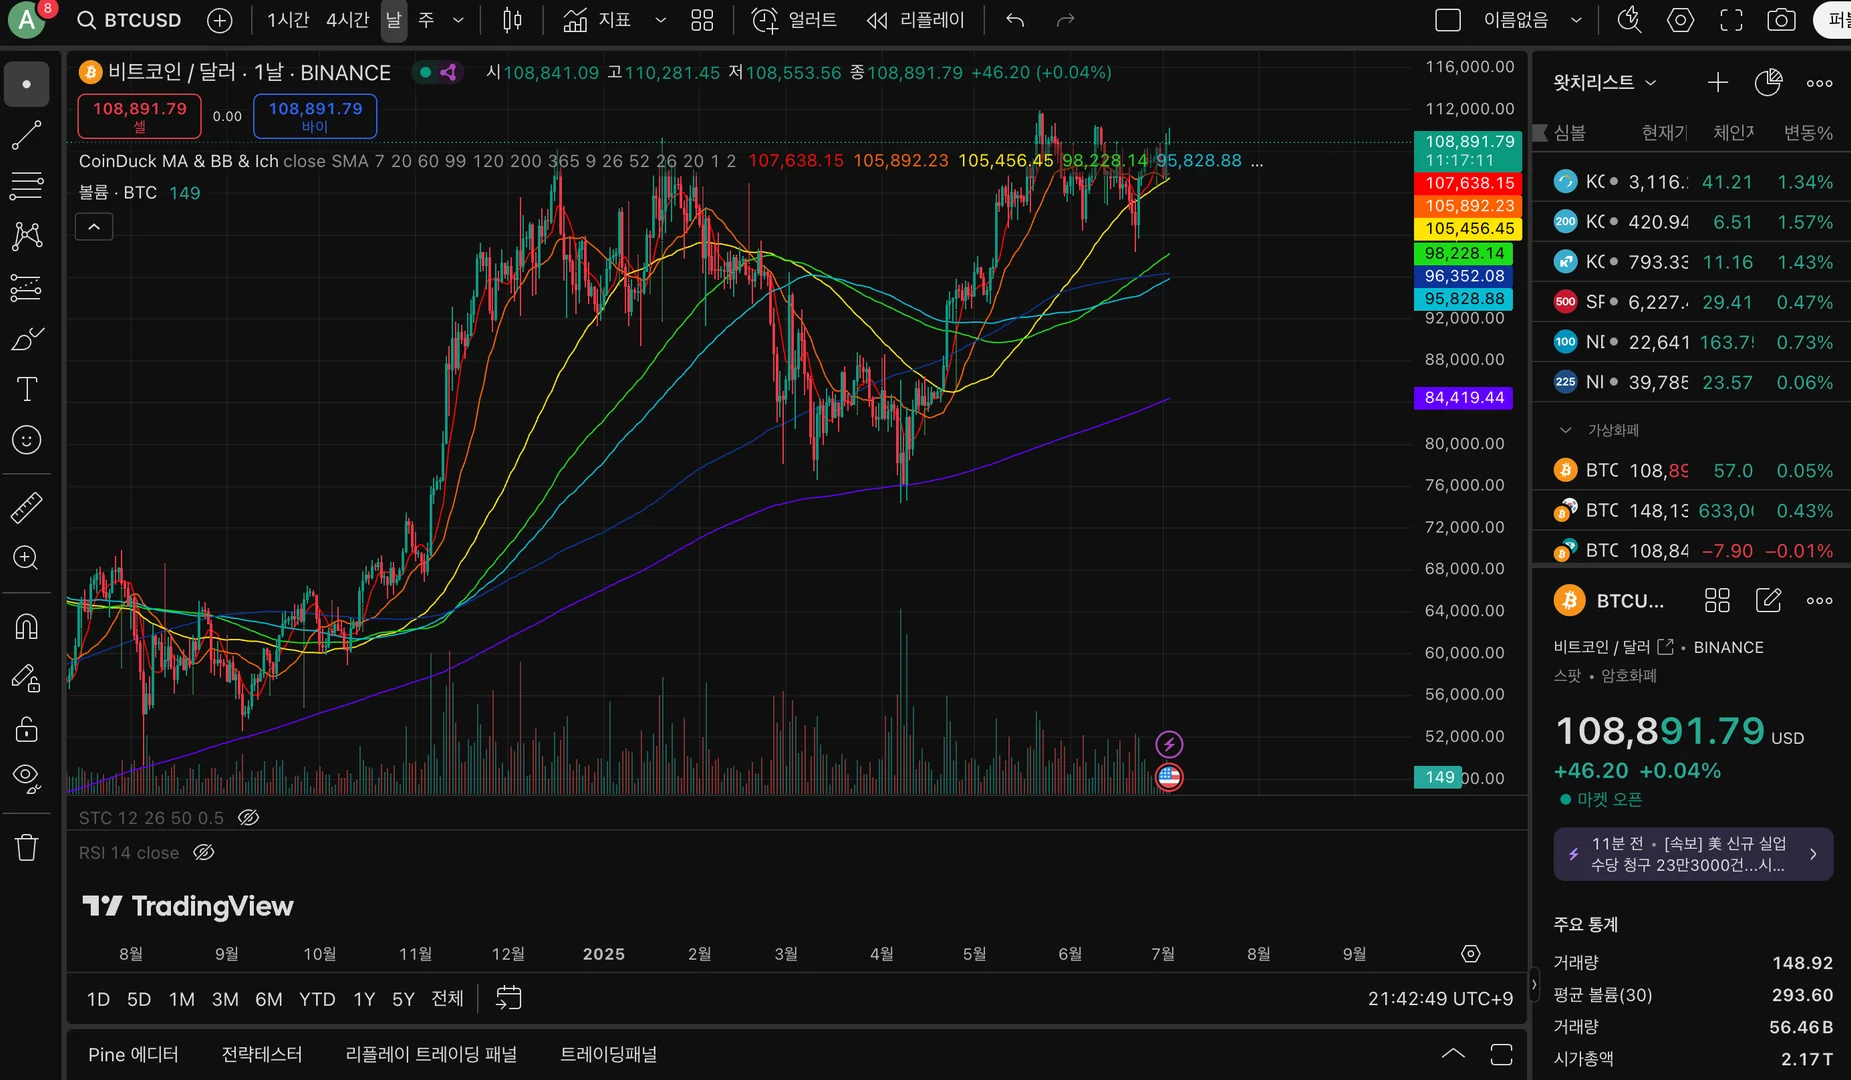Select the ruler measure tool
The width and height of the screenshot is (1851, 1080).
(x=27, y=508)
